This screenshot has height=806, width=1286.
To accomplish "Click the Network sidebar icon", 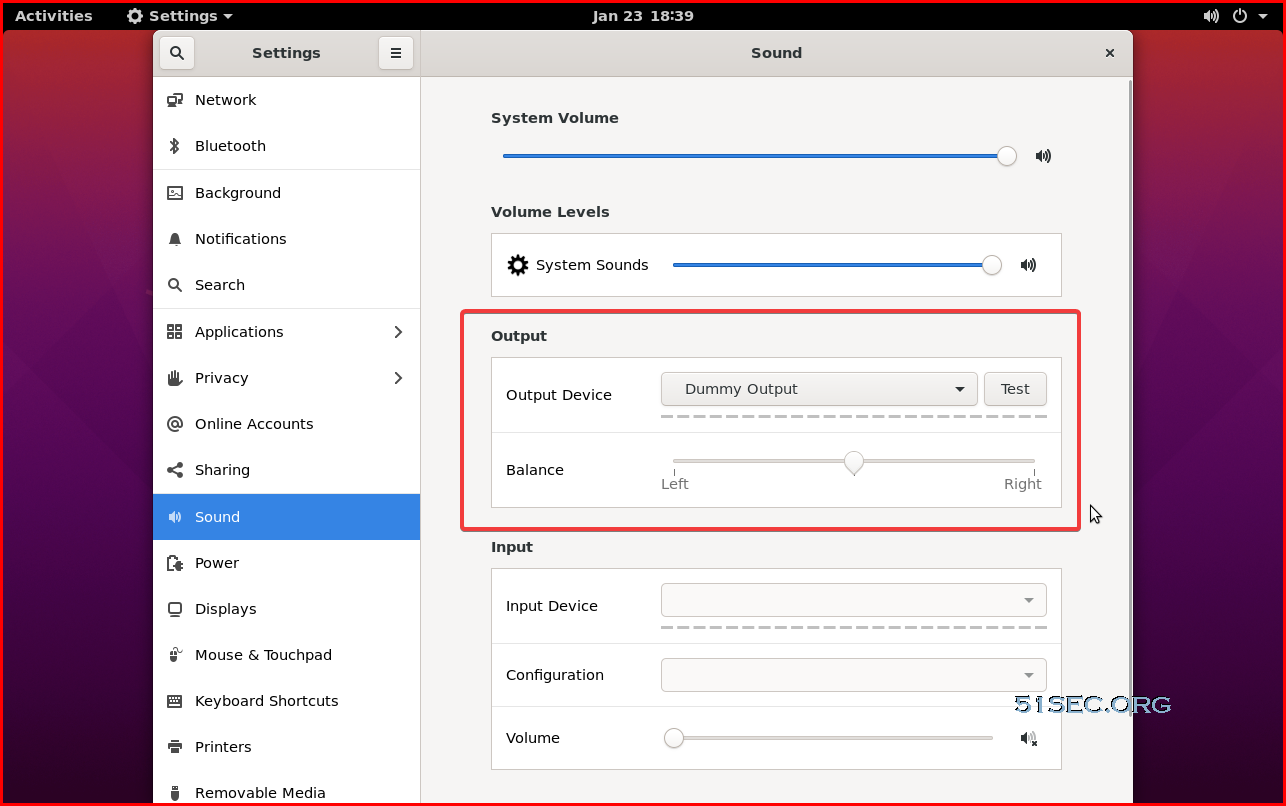I will pos(175,100).
